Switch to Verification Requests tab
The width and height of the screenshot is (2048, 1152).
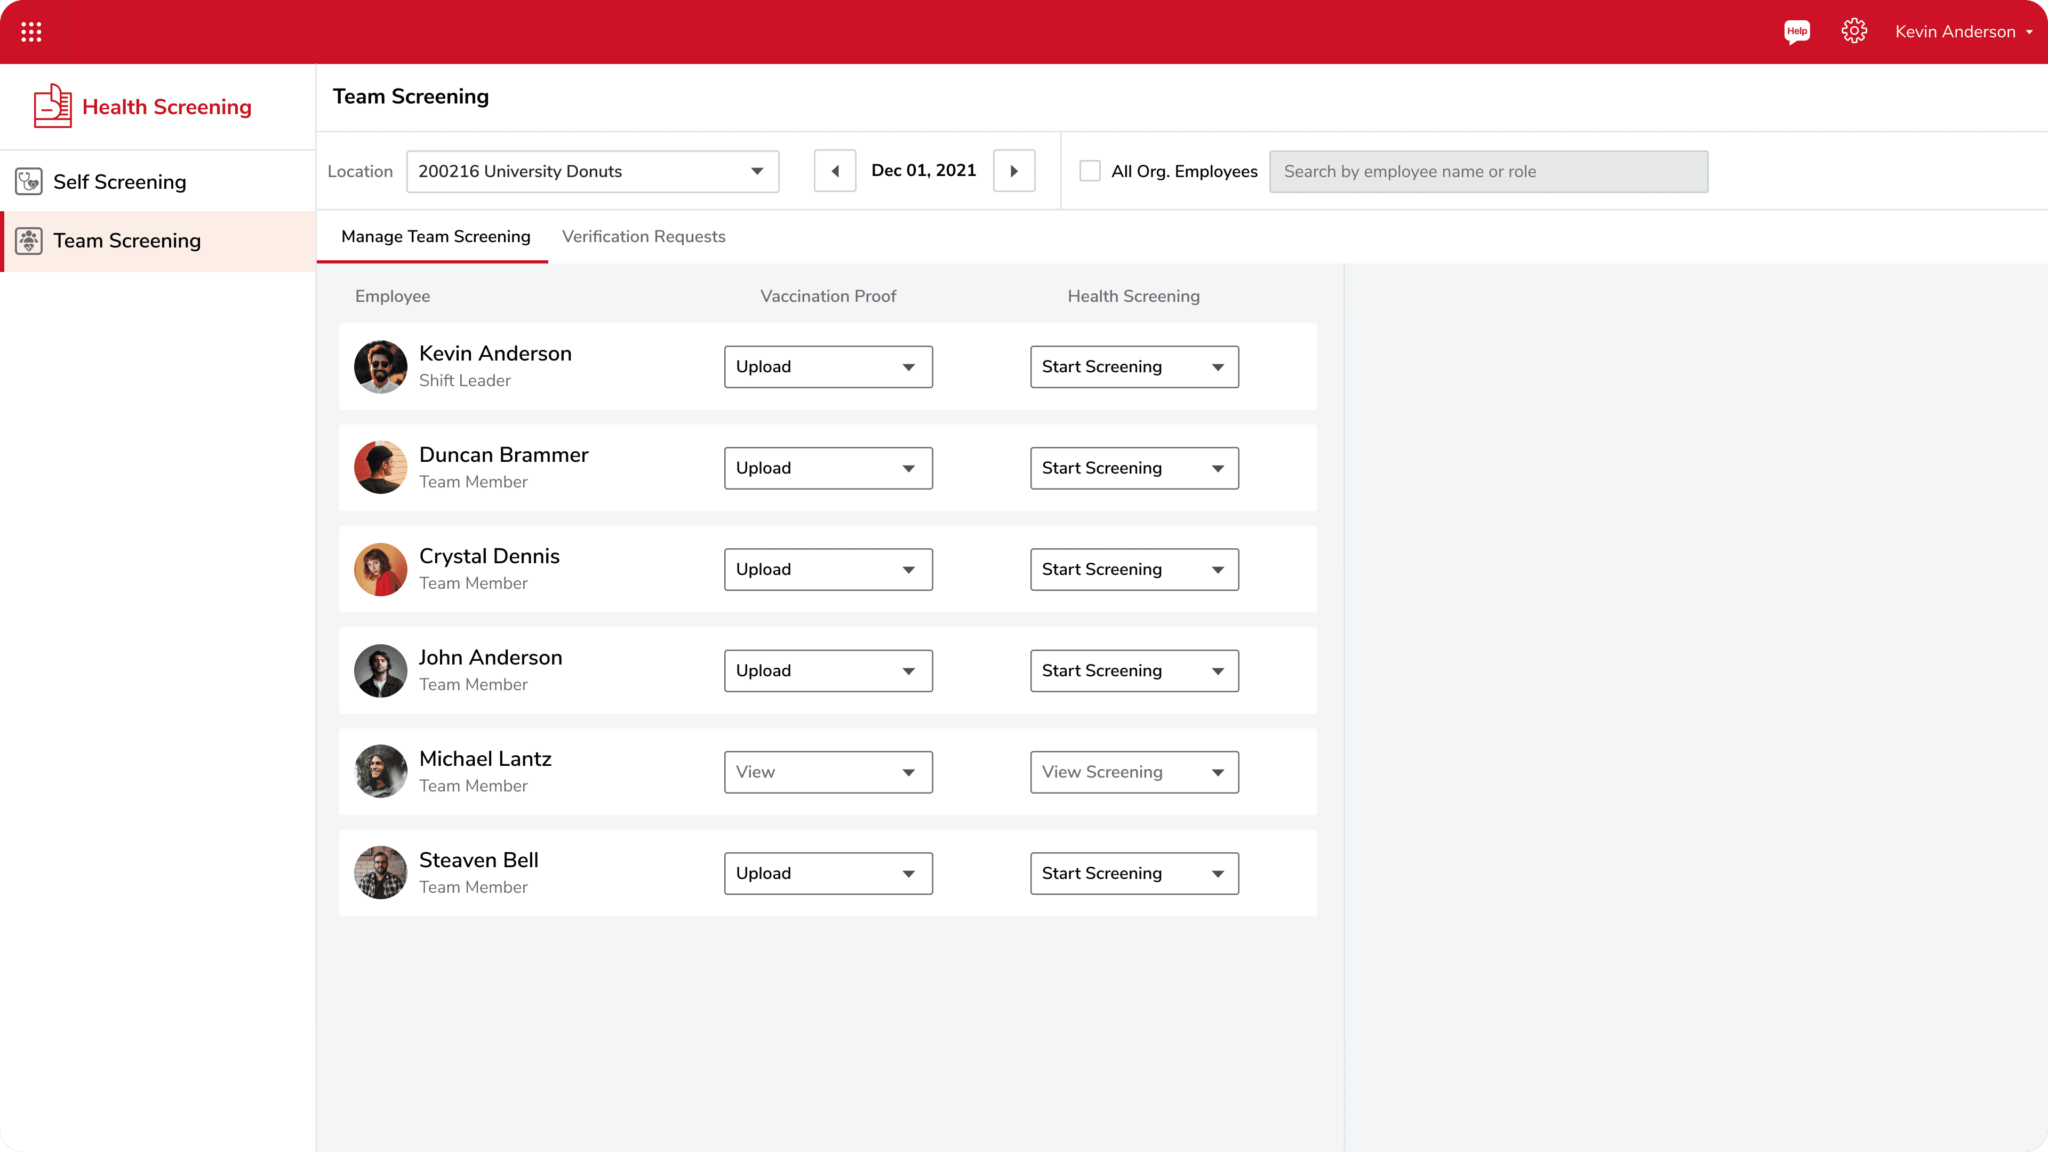(643, 237)
